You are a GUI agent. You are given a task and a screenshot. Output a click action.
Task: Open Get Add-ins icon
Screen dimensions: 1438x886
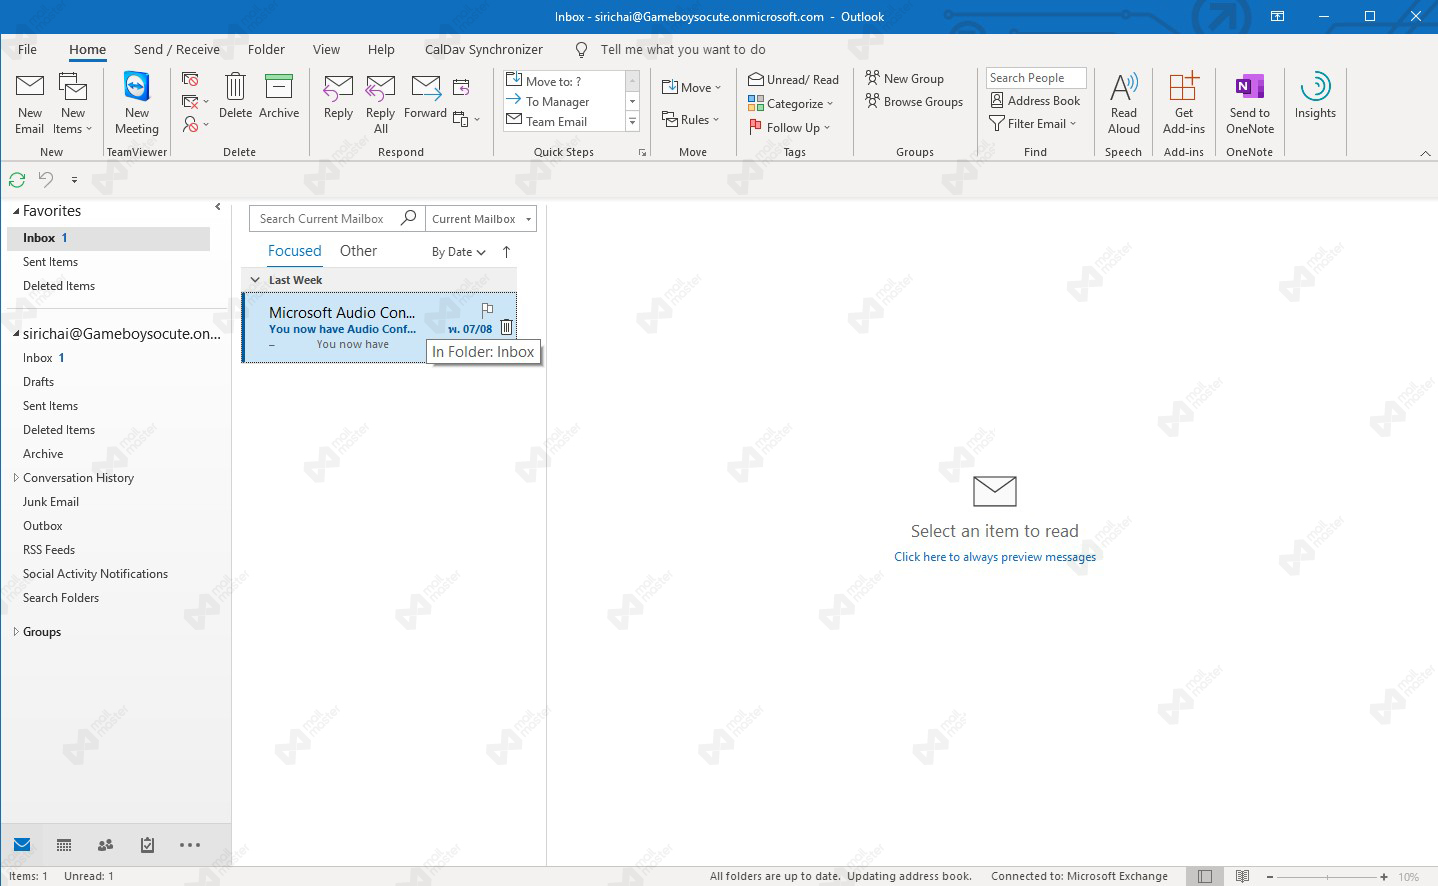tap(1183, 88)
